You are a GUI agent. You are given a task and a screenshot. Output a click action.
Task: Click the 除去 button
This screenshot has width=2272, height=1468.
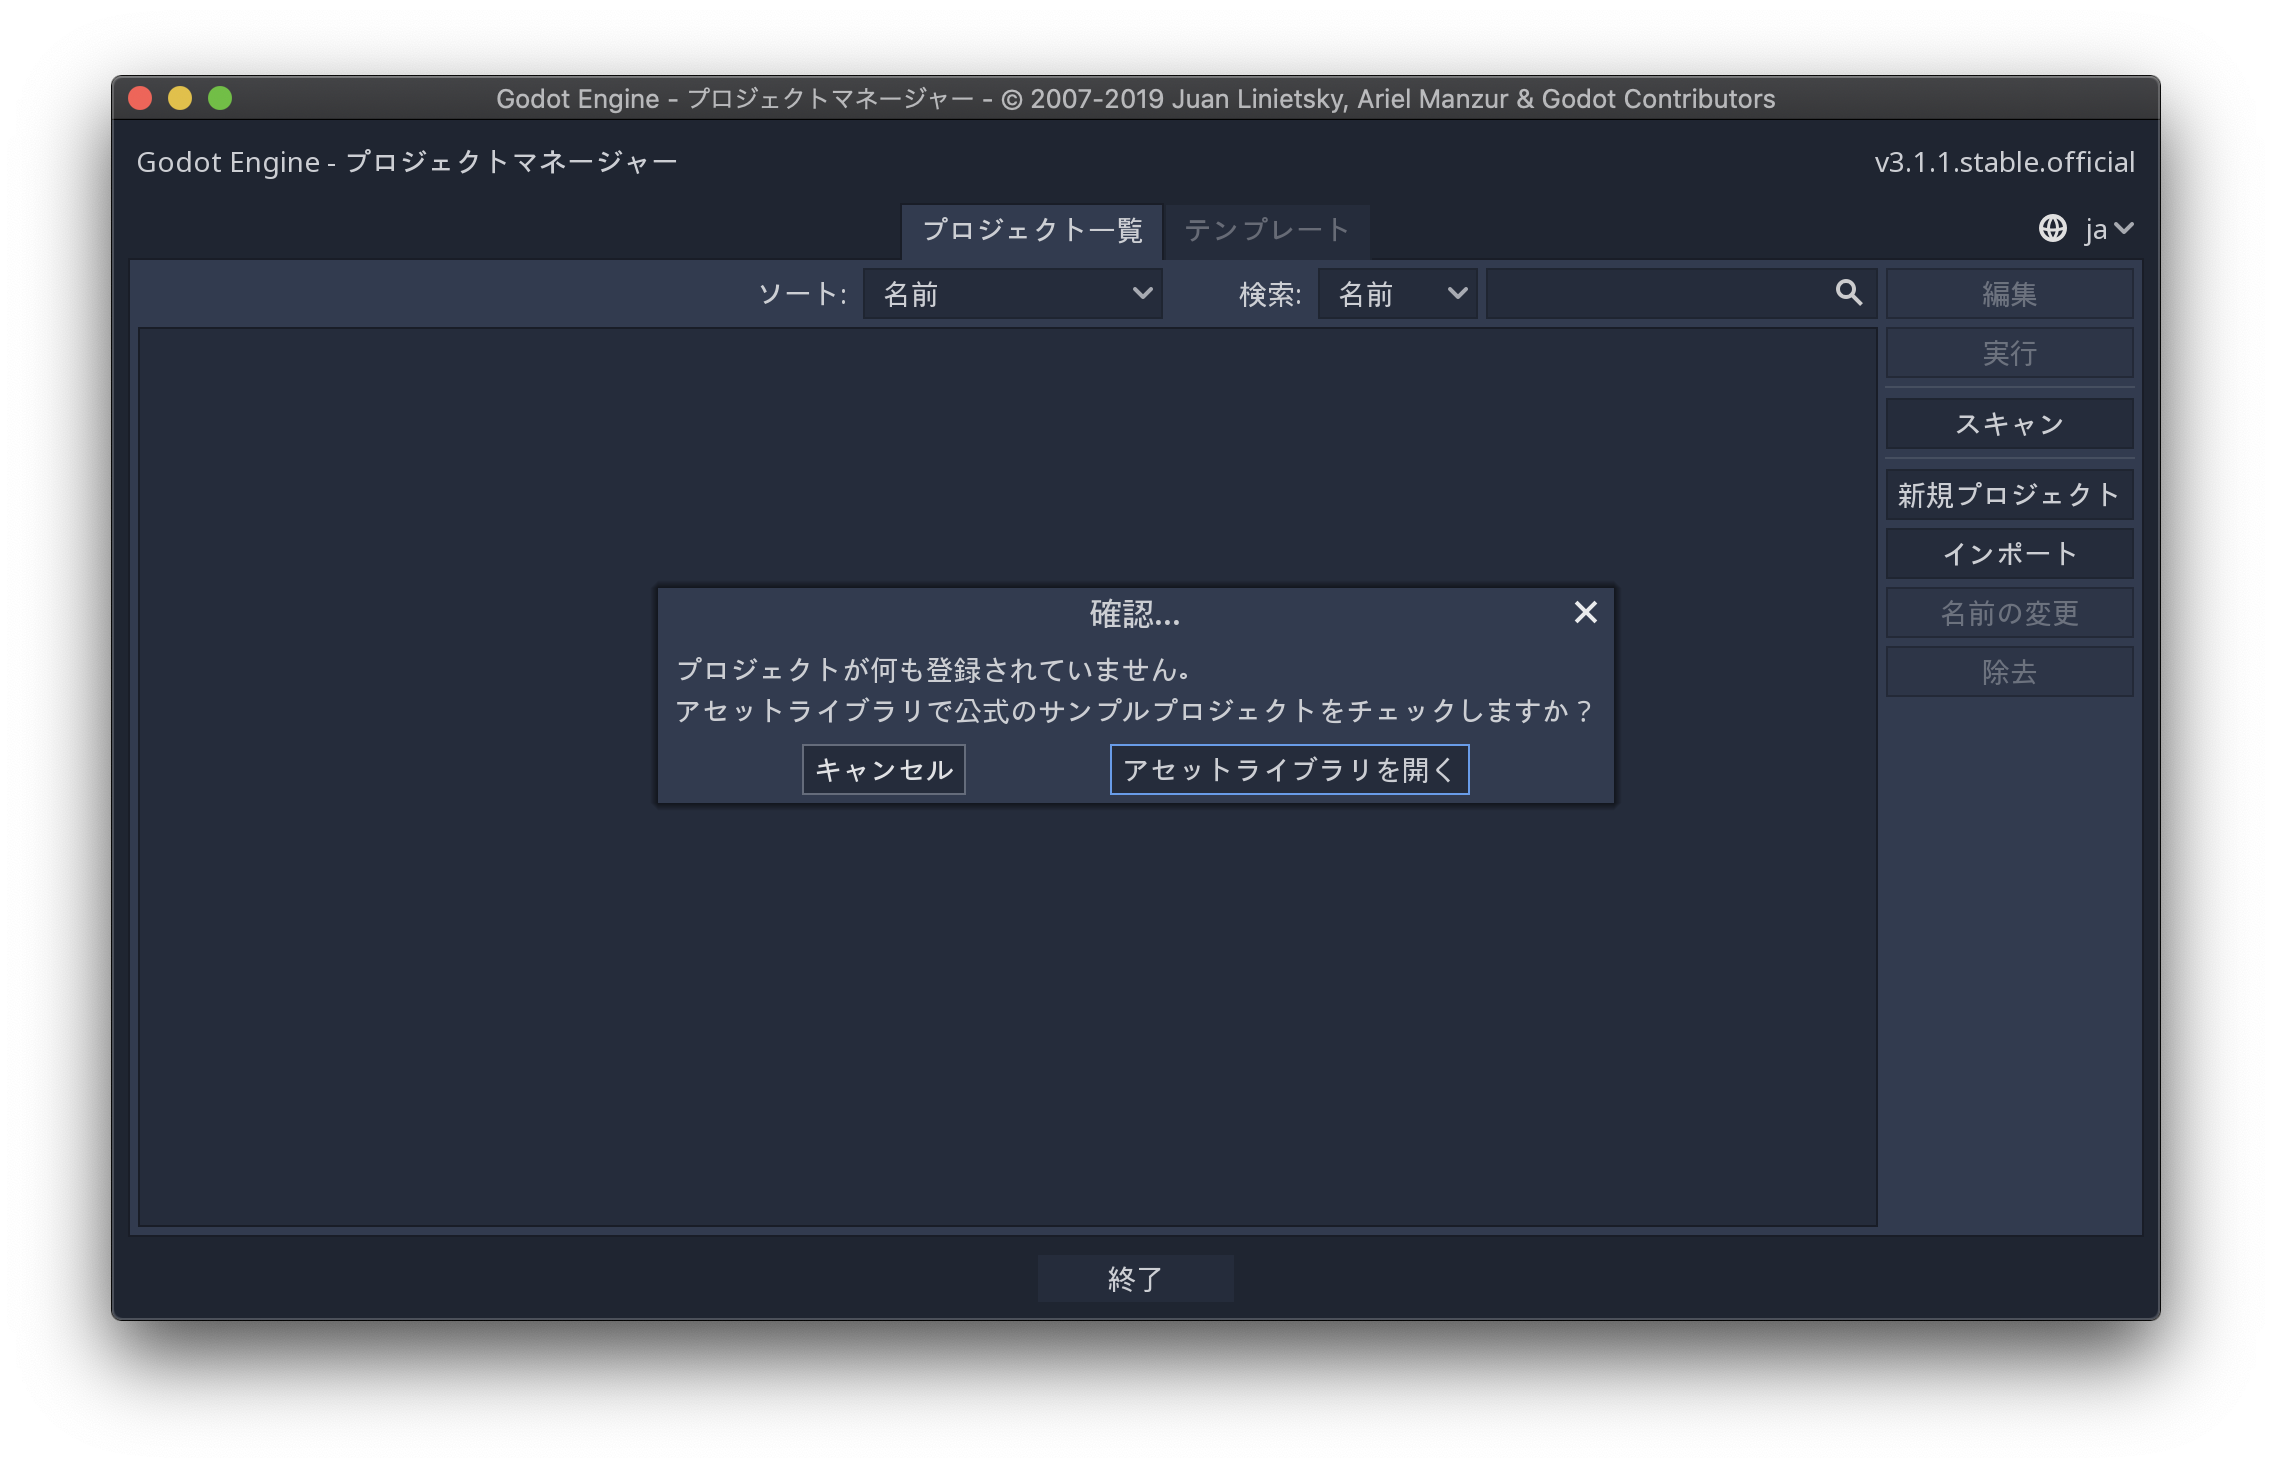tap(2009, 673)
